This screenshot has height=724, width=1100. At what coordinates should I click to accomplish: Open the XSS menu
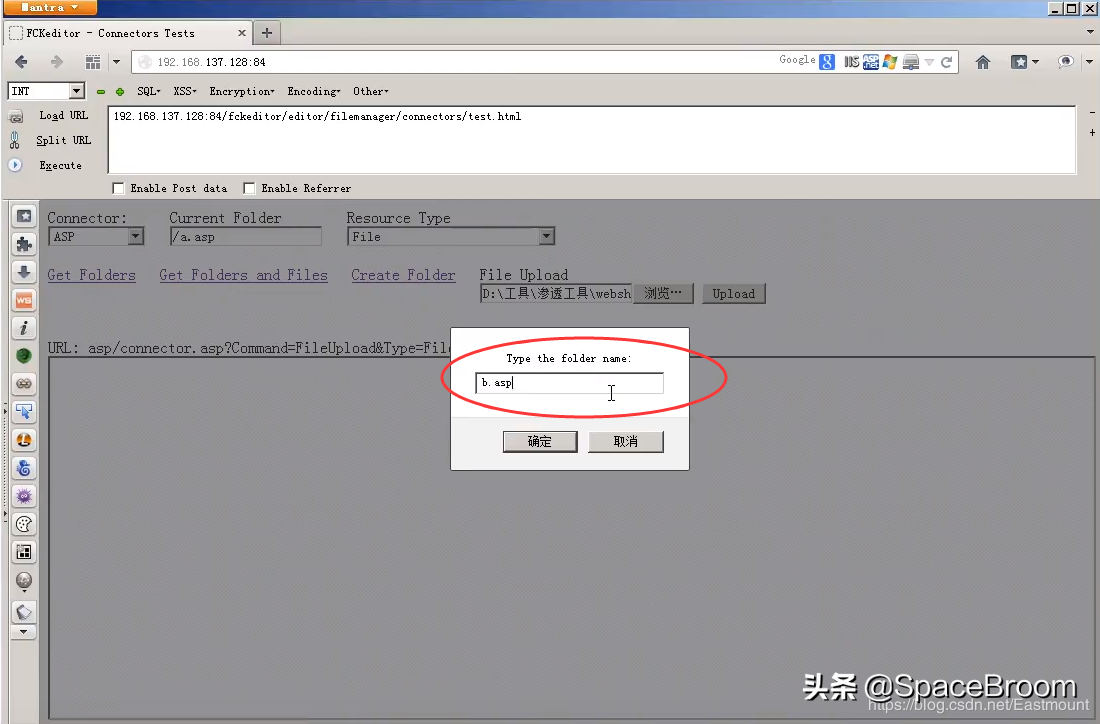[x=185, y=91]
